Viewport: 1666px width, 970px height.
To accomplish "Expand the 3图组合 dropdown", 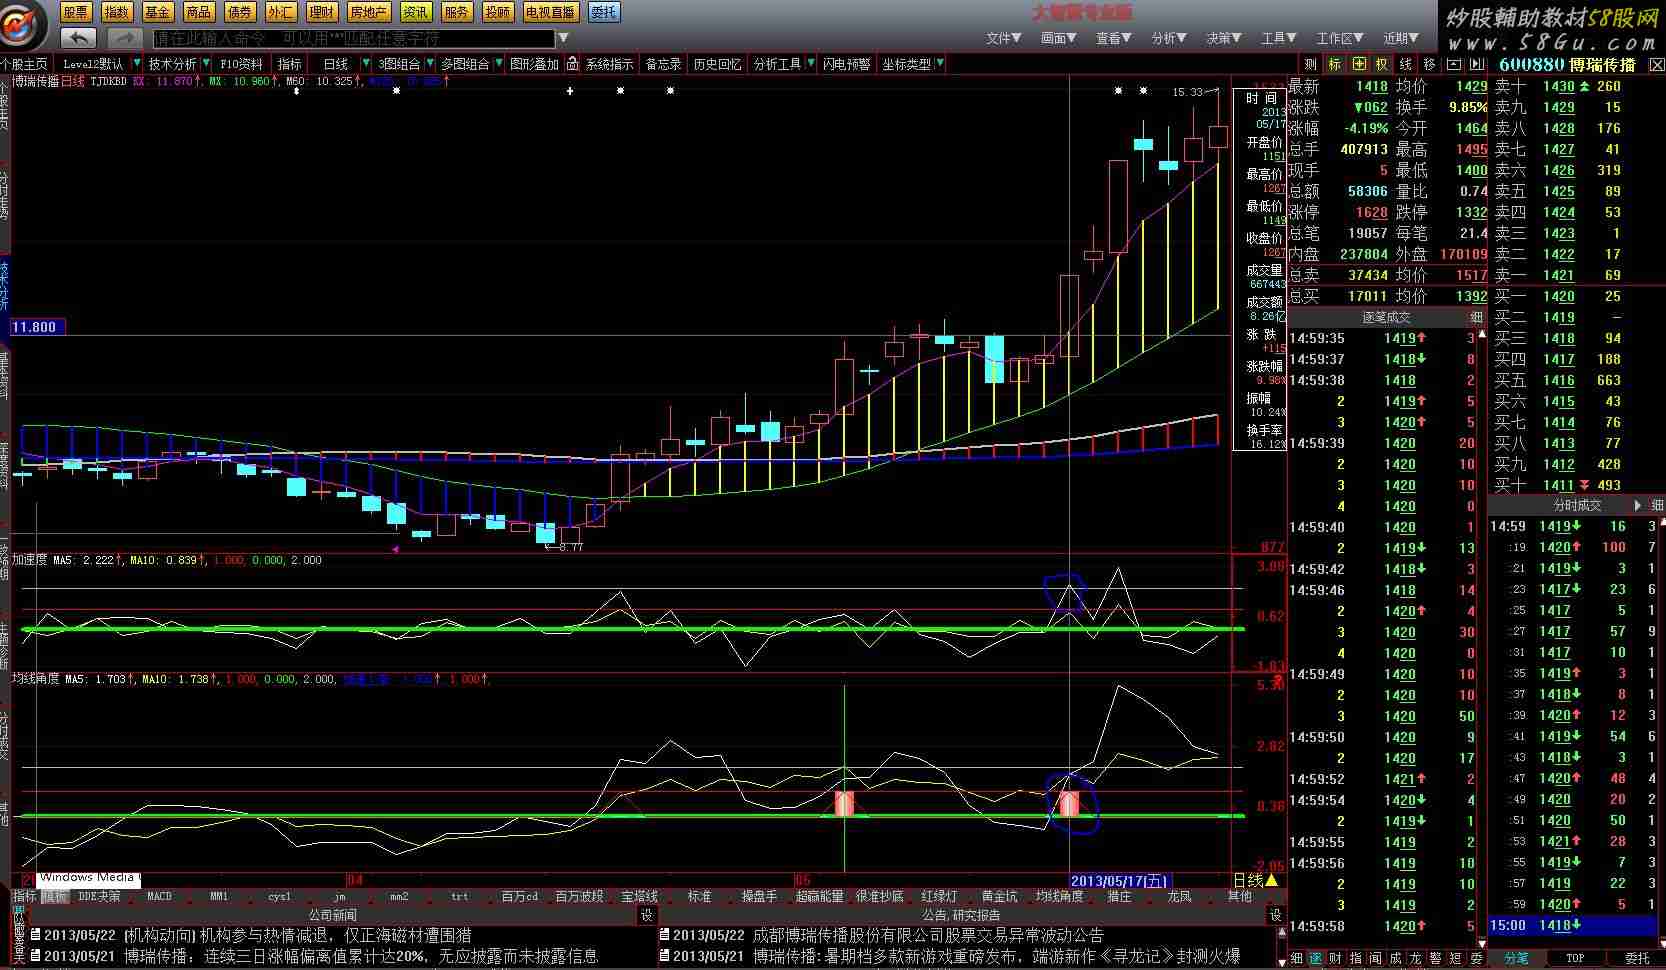I will 430,64.
